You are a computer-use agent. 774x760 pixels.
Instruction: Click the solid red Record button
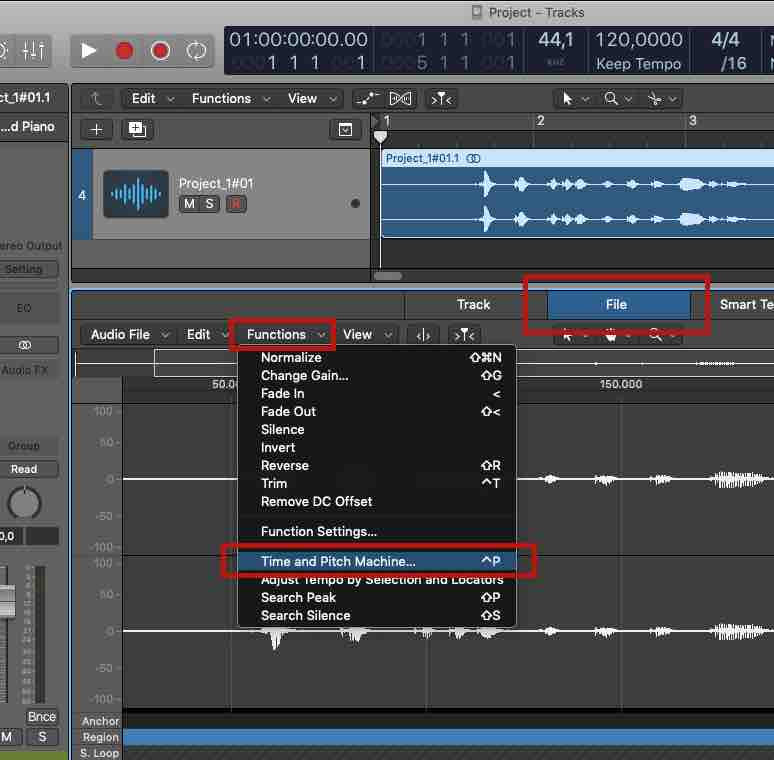tap(124, 50)
